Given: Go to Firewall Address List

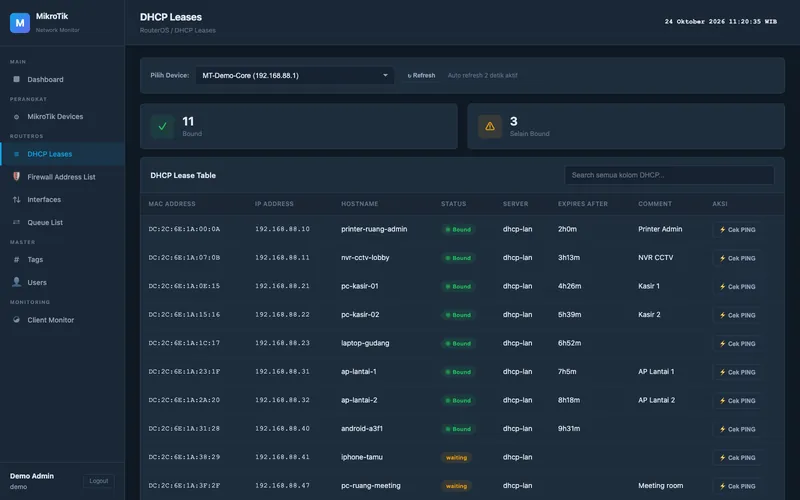Looking at the screenshot, I should (62, 177).
